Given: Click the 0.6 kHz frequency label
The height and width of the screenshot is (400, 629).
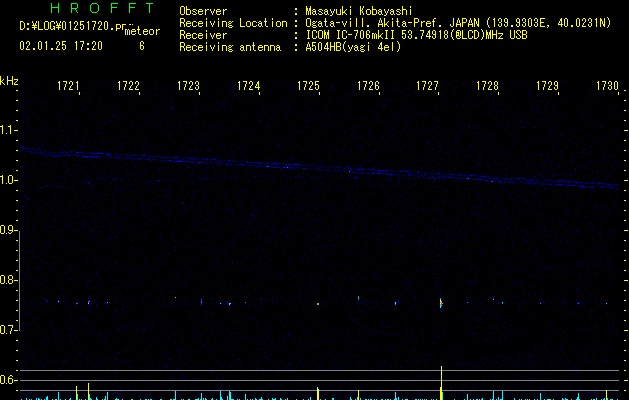Looking at the screenshot, I should click(8, 380).
